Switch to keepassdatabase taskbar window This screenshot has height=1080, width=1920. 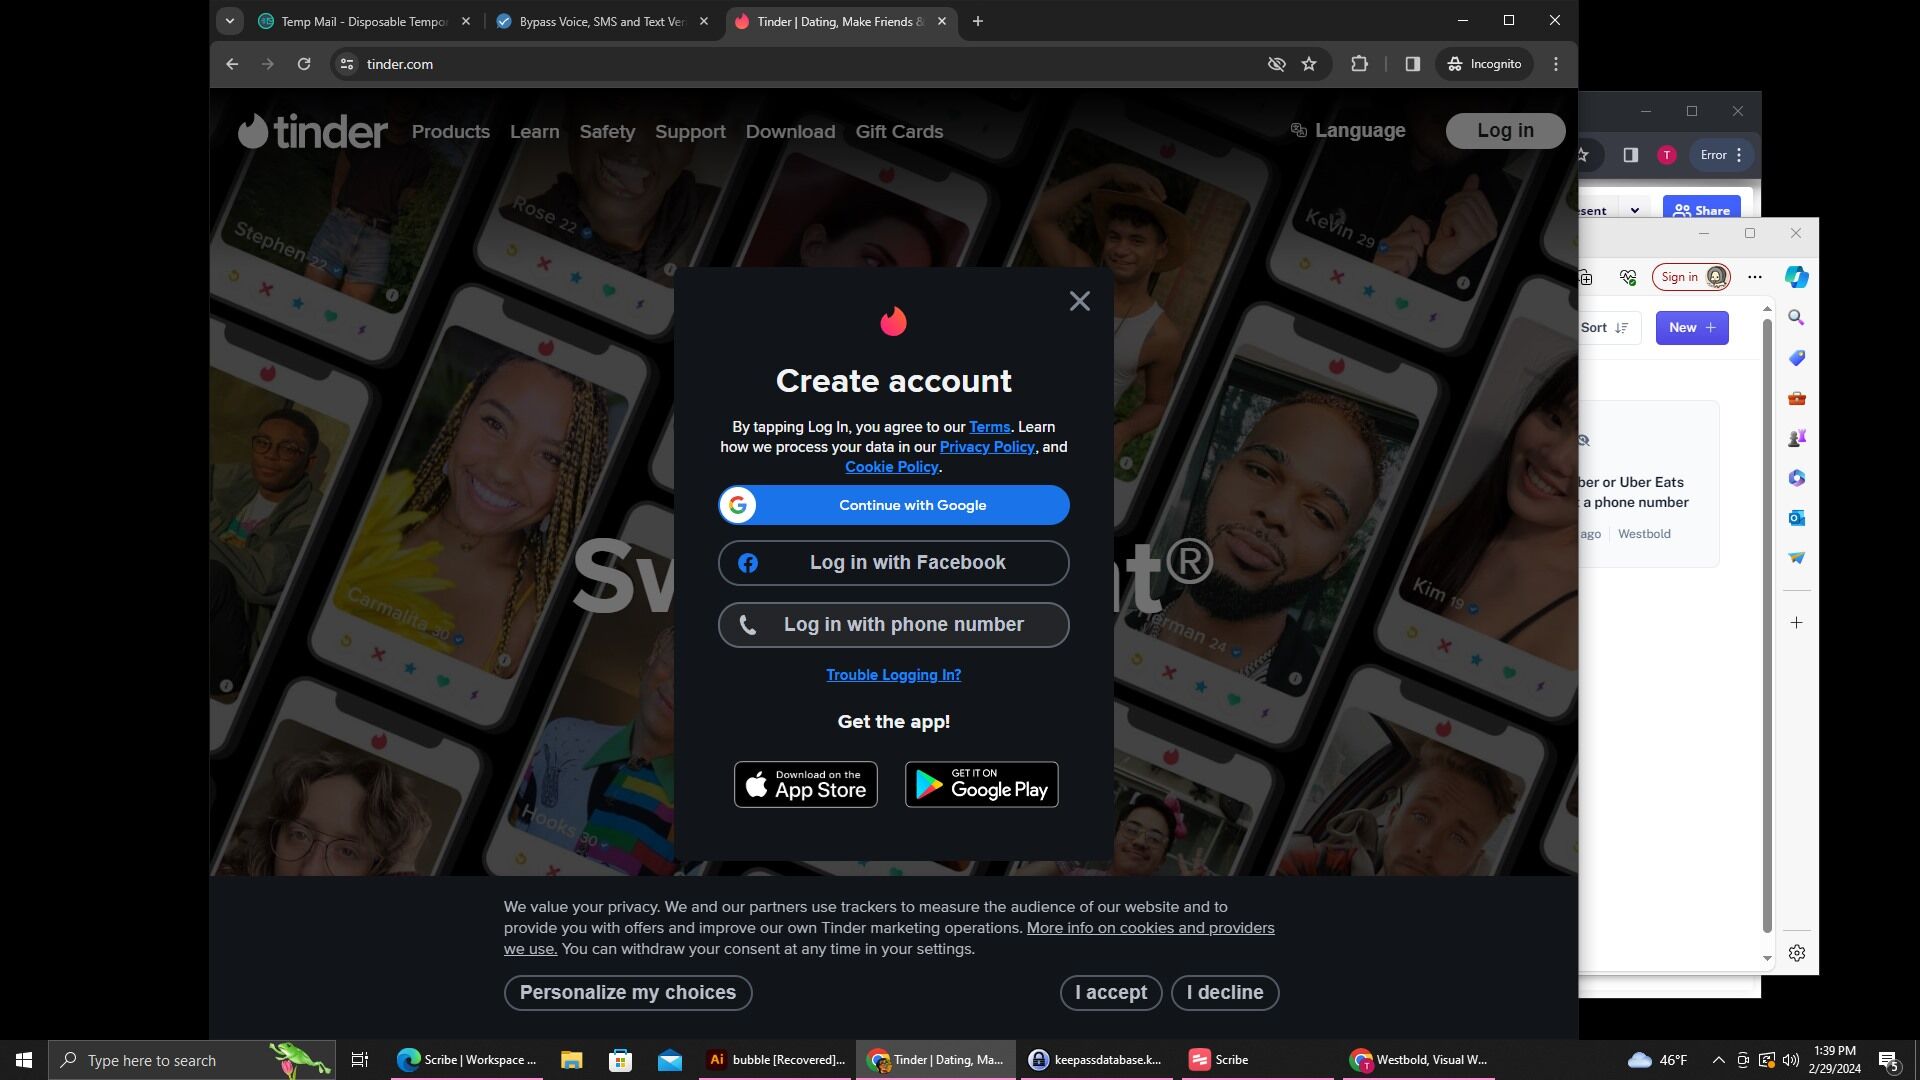pyautogui.click(x=1096, y=1060)
